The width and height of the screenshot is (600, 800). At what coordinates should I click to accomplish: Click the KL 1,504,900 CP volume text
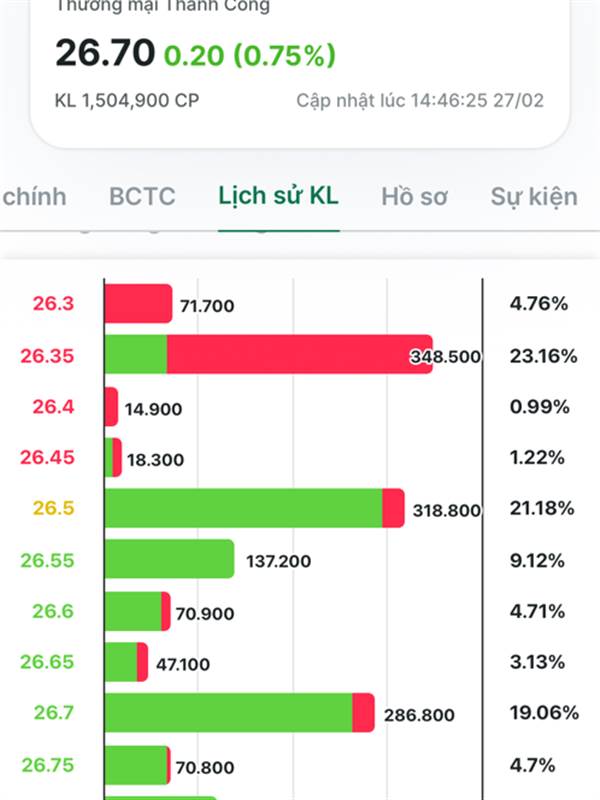[x=126, y=101]
